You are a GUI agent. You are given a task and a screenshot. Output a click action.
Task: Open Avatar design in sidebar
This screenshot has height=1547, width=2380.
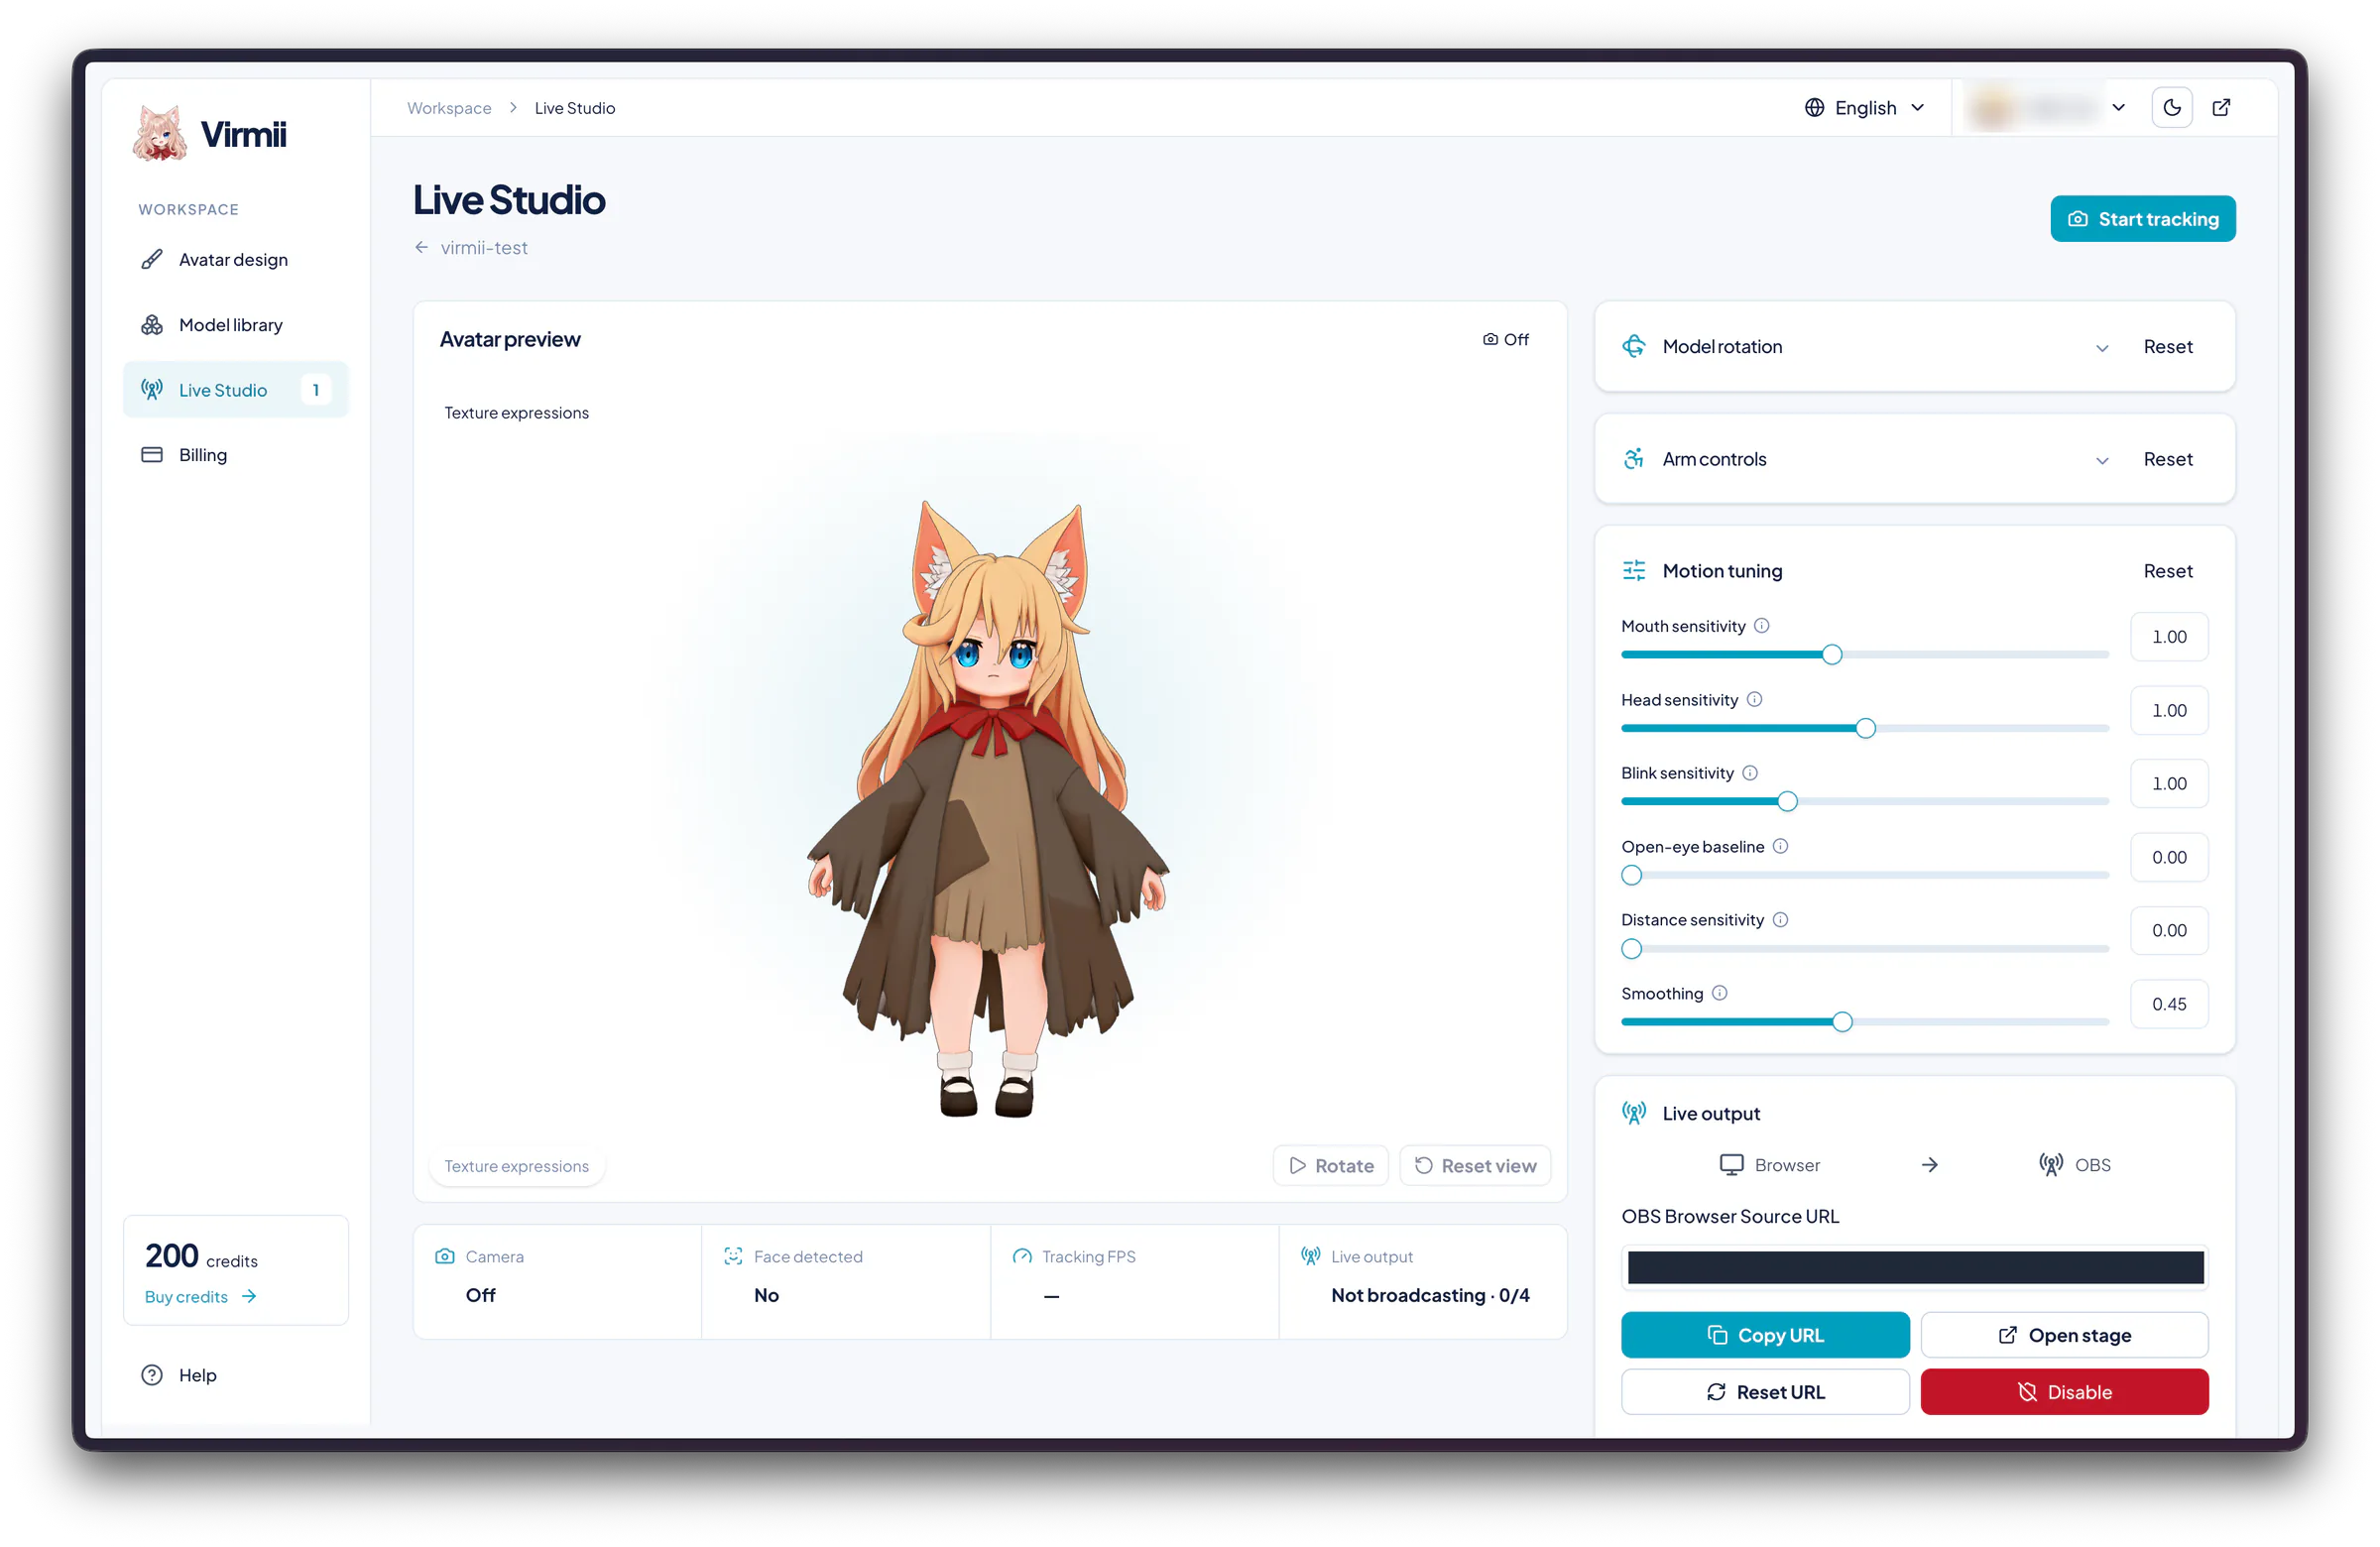[235, 260]
